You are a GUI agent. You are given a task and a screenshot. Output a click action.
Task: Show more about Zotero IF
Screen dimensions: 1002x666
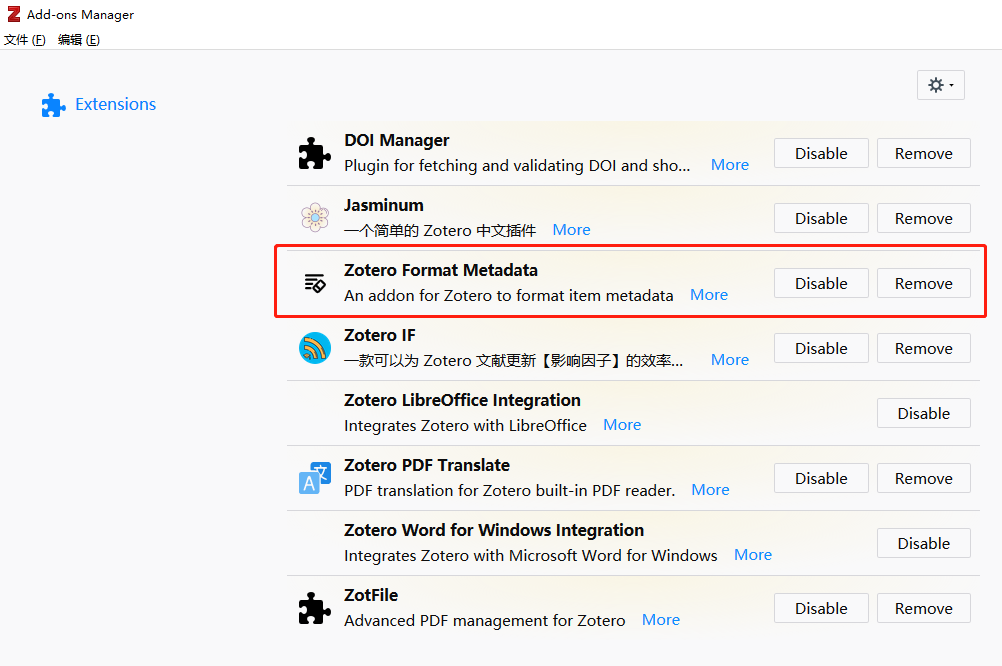coord(730,360)
